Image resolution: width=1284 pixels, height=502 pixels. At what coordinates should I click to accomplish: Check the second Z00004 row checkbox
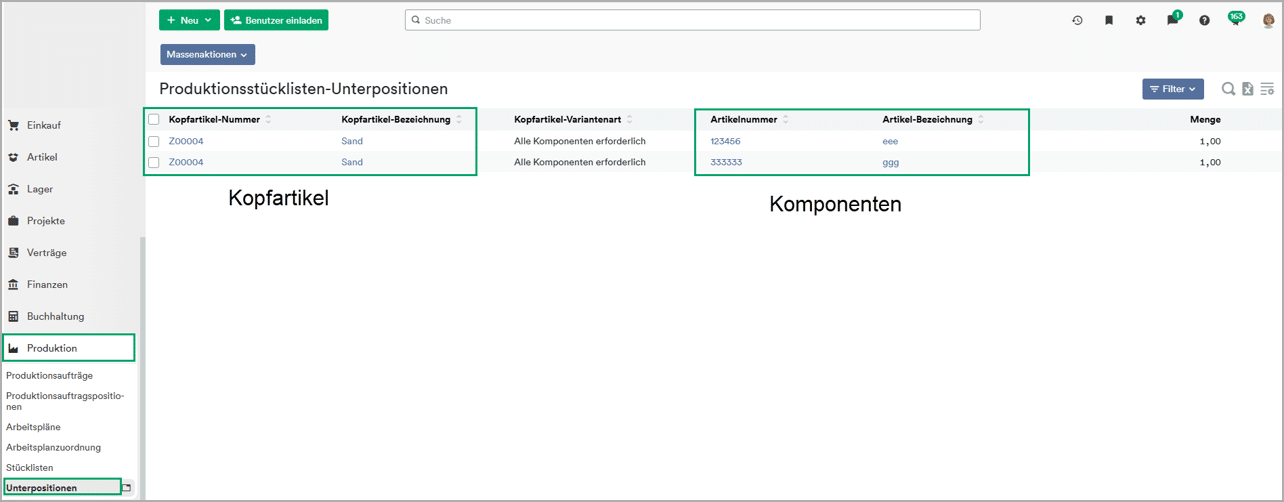tap(154, 162)
